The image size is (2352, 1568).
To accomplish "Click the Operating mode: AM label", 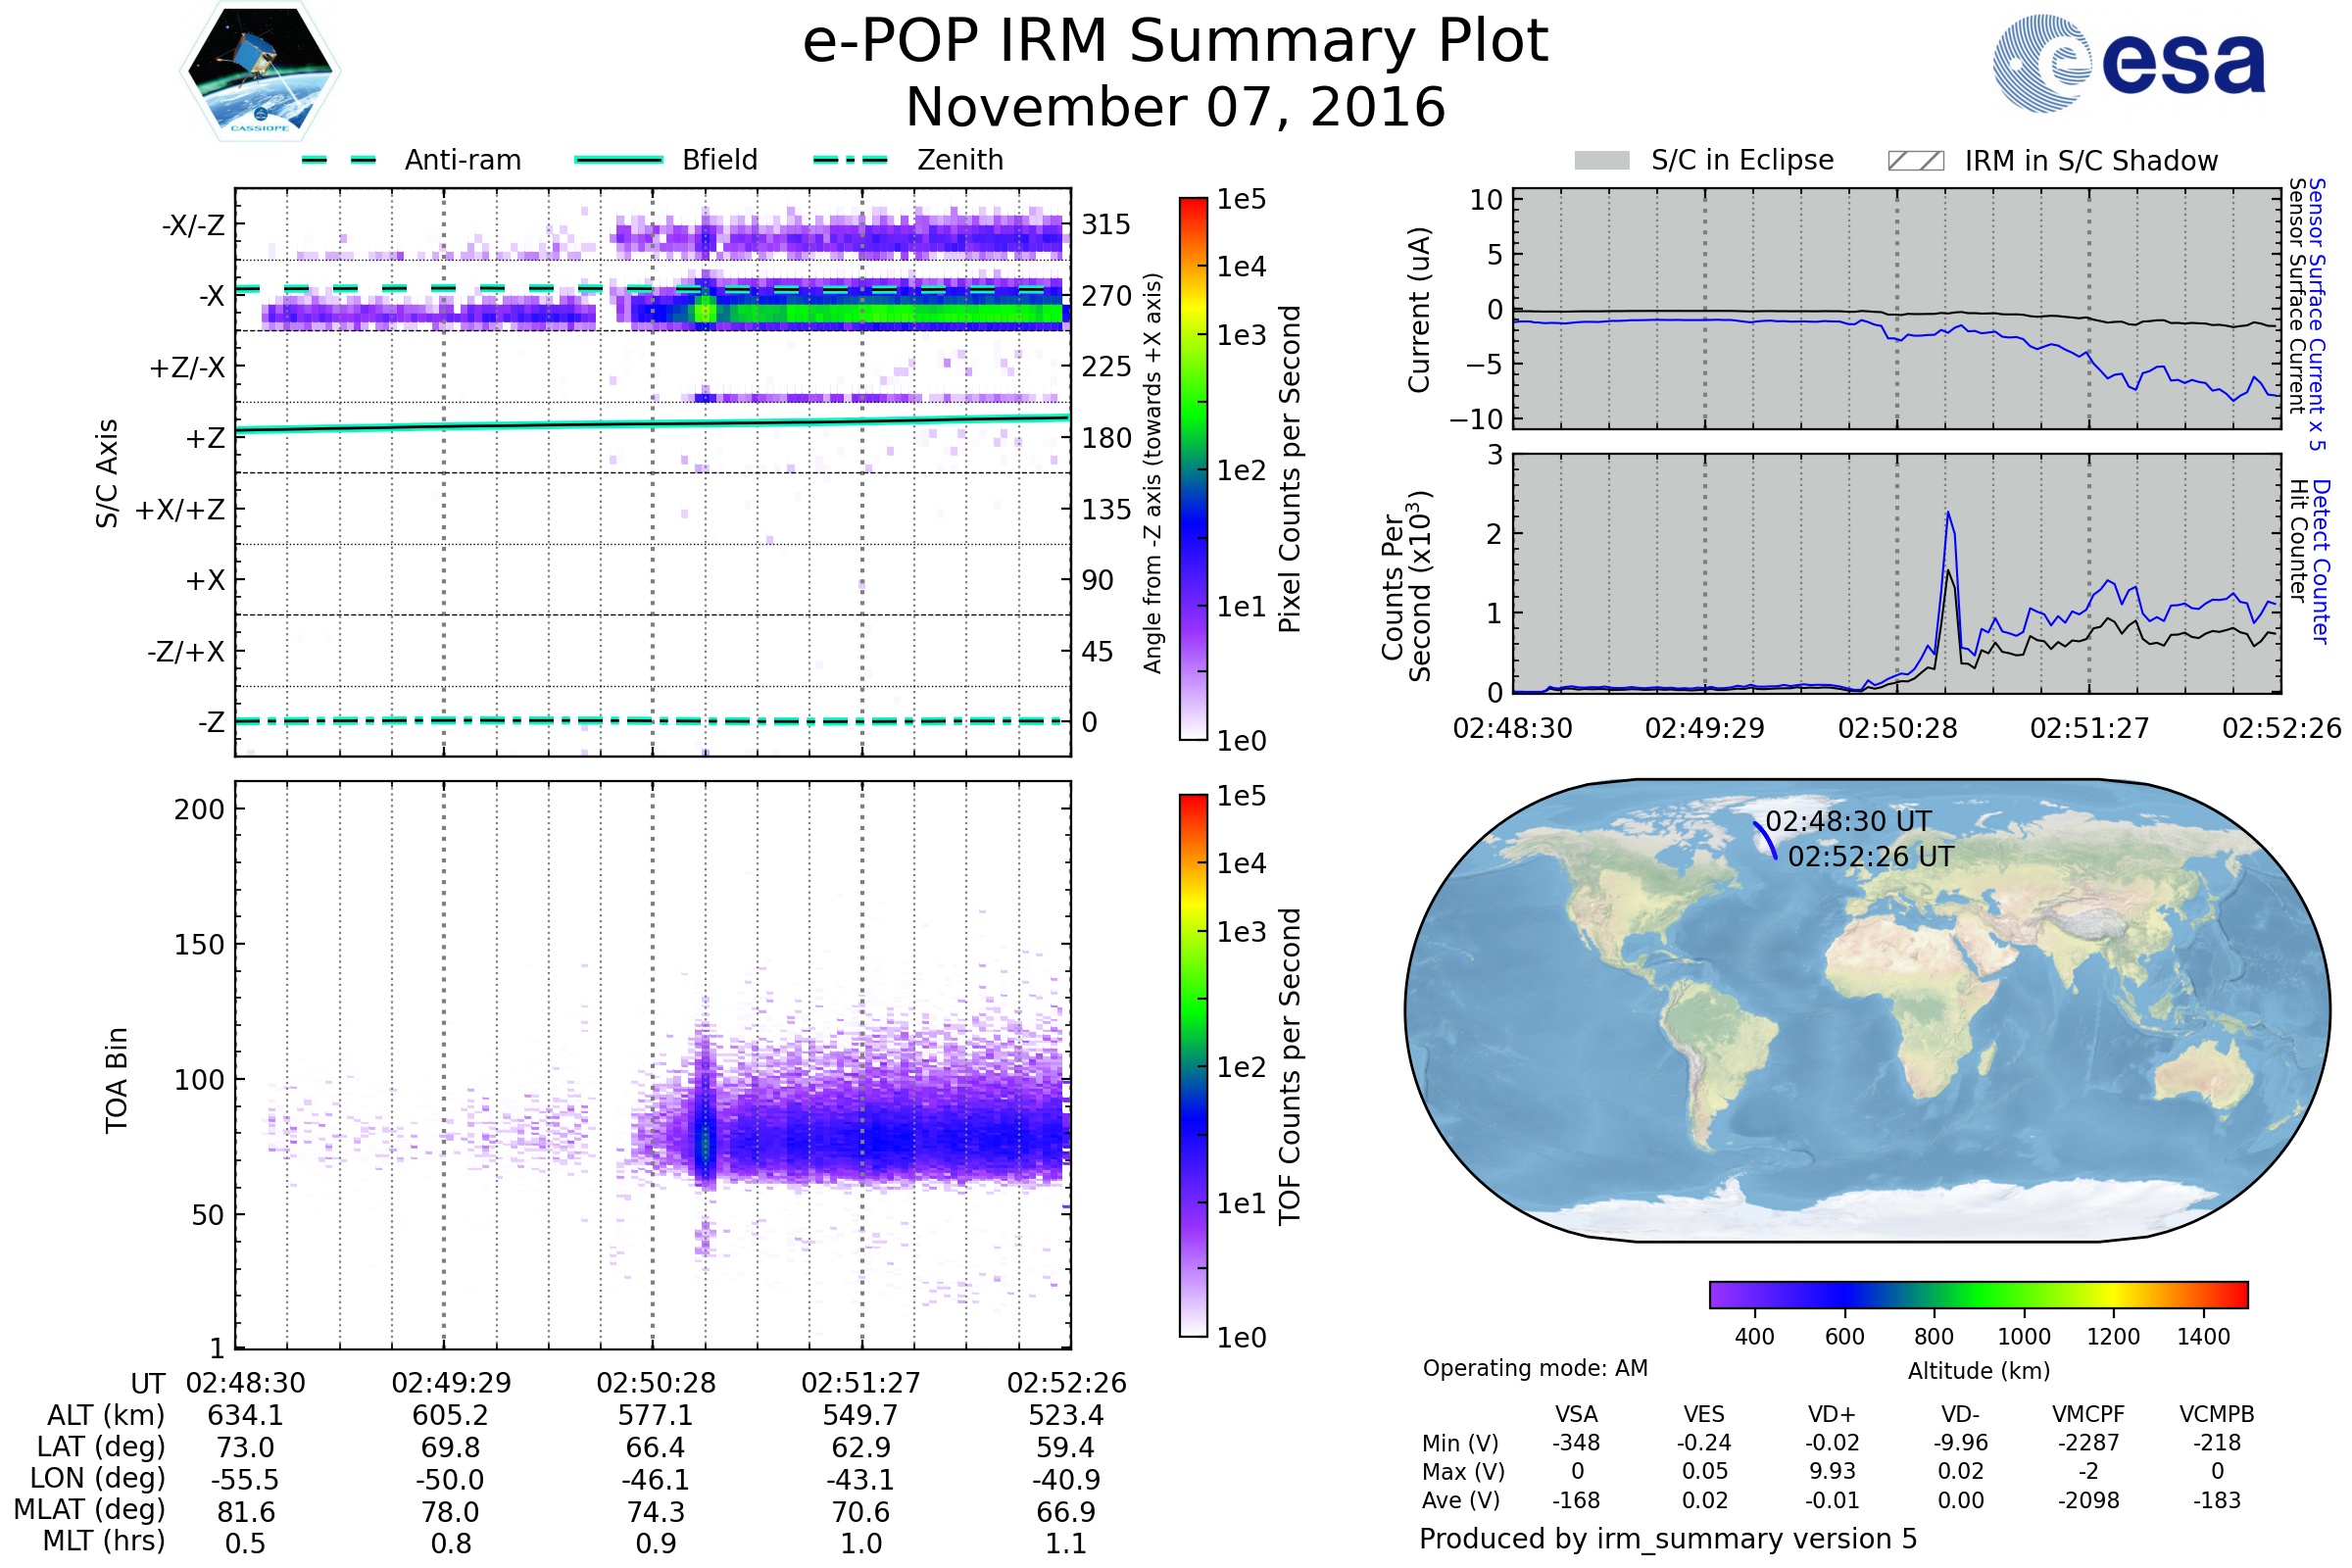I will (1535, 1368).
